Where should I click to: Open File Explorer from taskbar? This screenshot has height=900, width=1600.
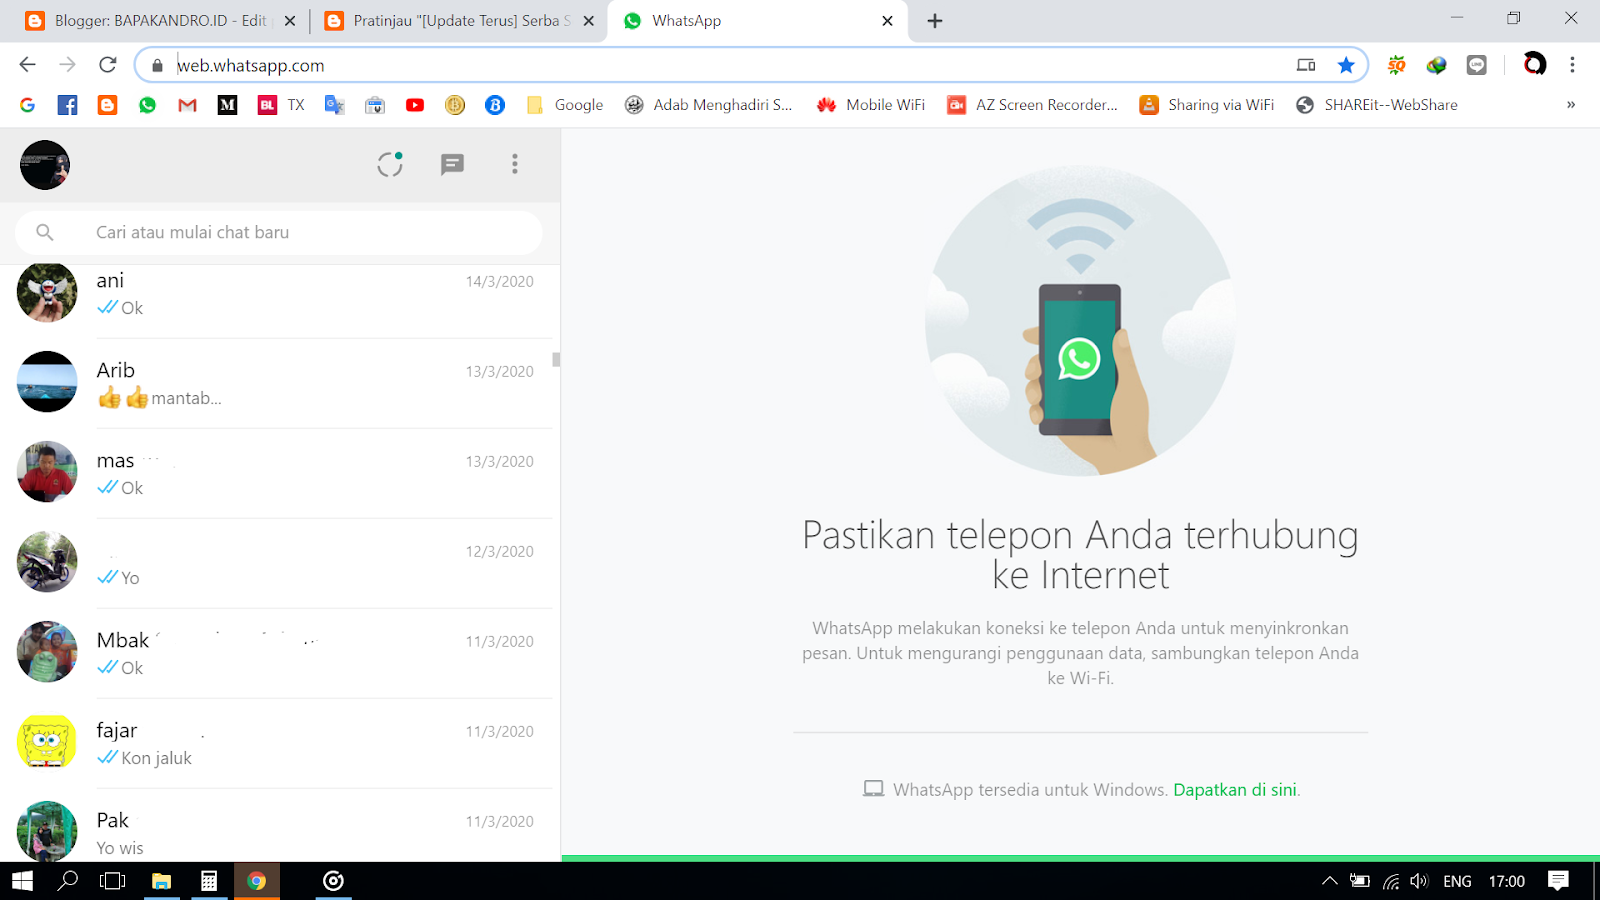point(161,881)
